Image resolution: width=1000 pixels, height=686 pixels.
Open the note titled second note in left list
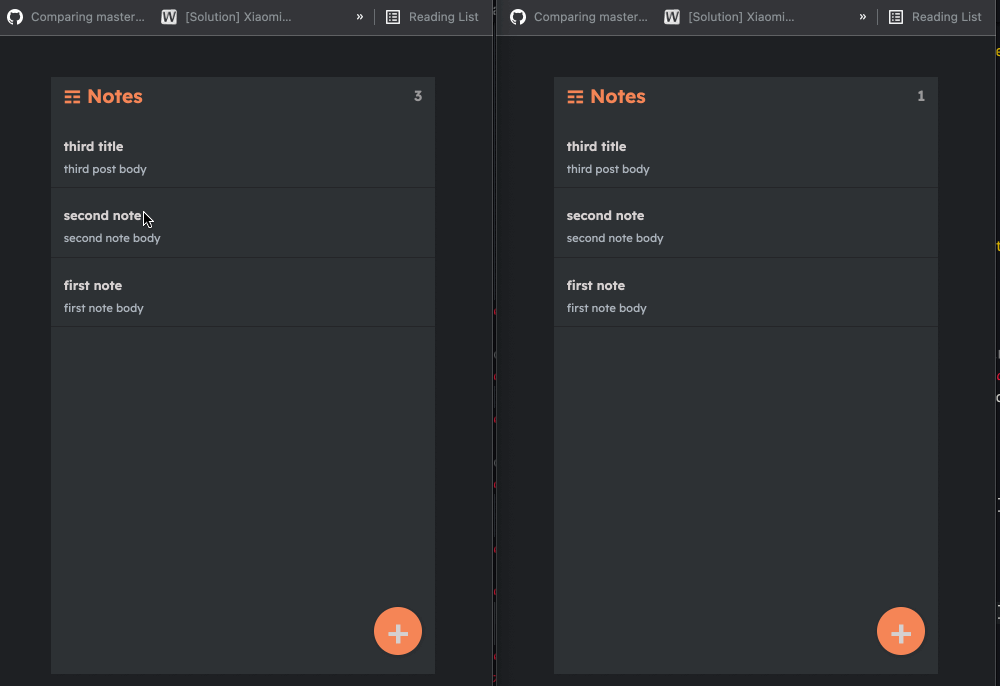tap(242, 225)
